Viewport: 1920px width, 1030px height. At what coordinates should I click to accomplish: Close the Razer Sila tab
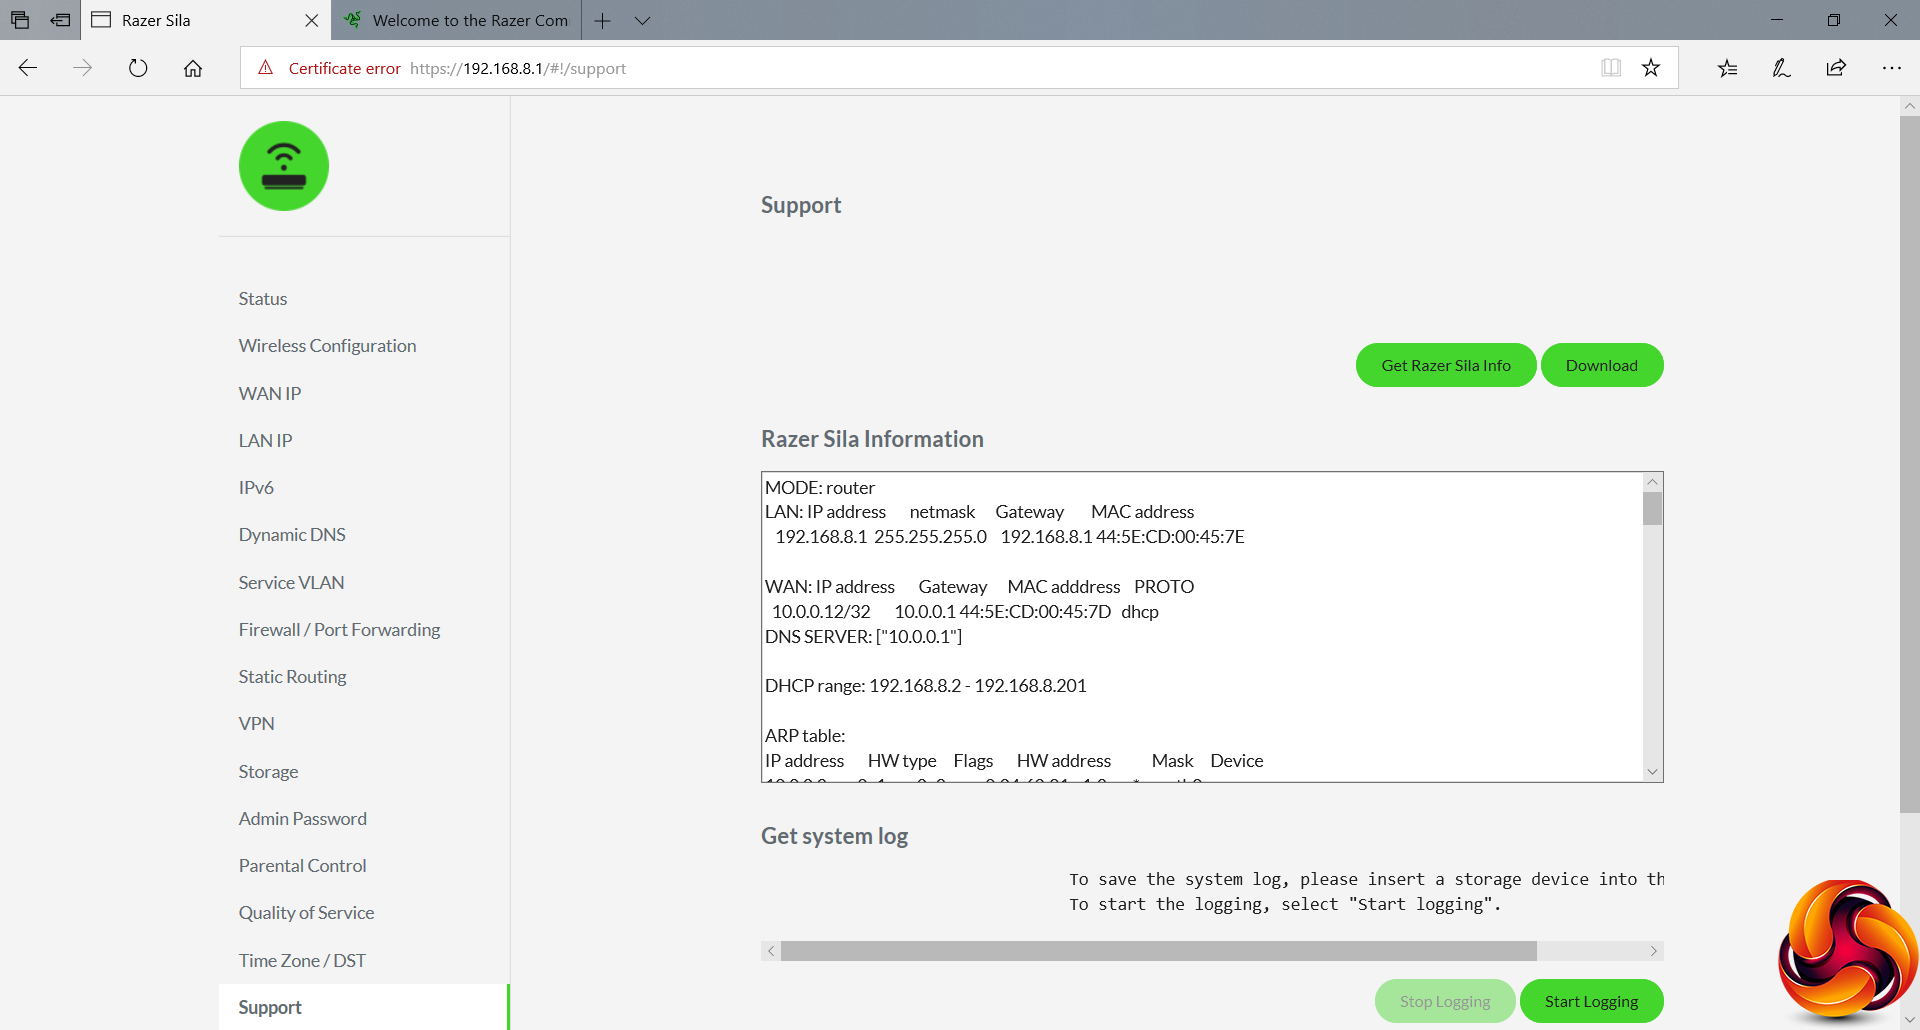(x=312, y=20)
